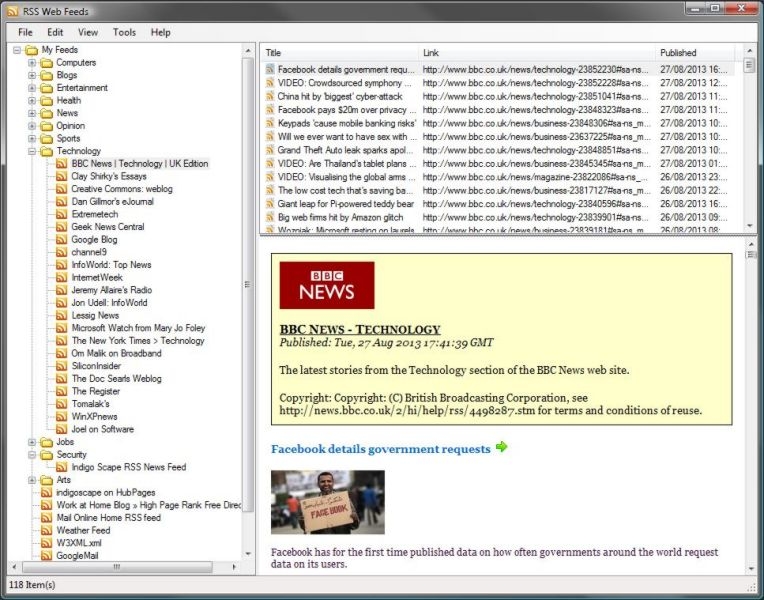The image size is (764, 600).
Task: Select Jon Udell: InfoWorld feed
Action: (x=109, y=303)
